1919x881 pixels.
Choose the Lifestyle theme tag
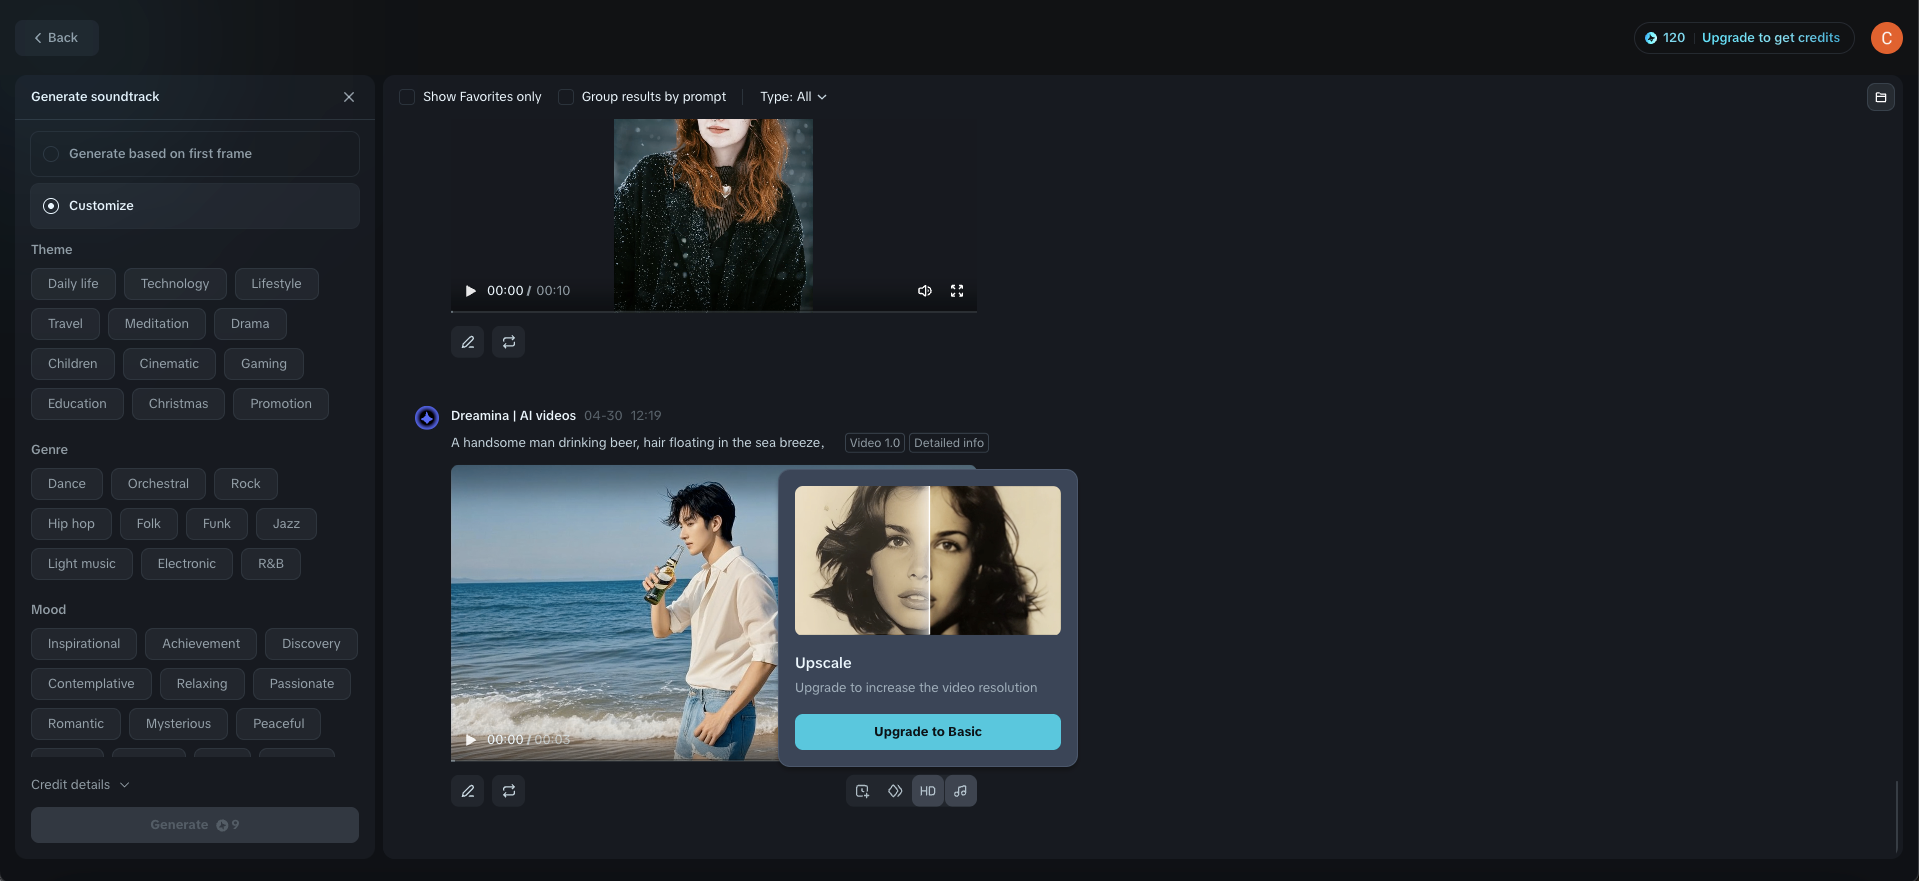coord(276,284)
